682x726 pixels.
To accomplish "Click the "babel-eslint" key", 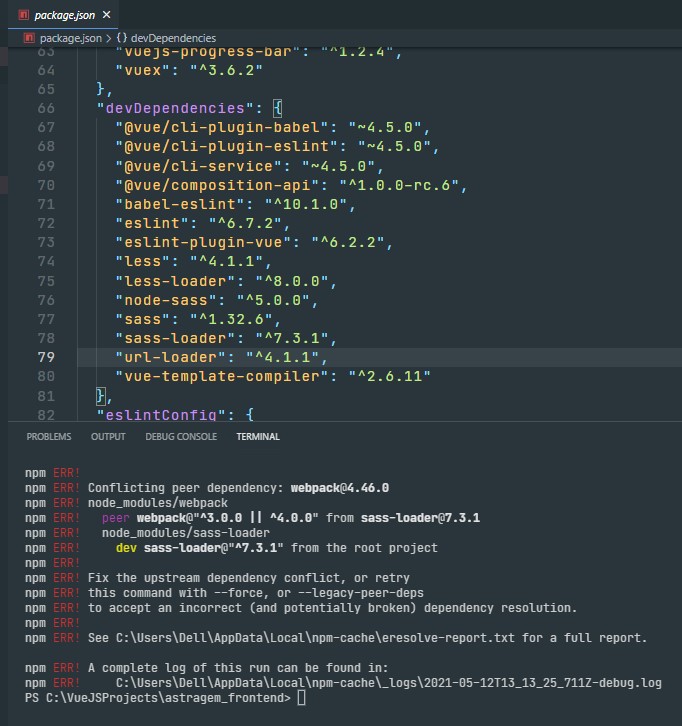I will coord(180,204).
